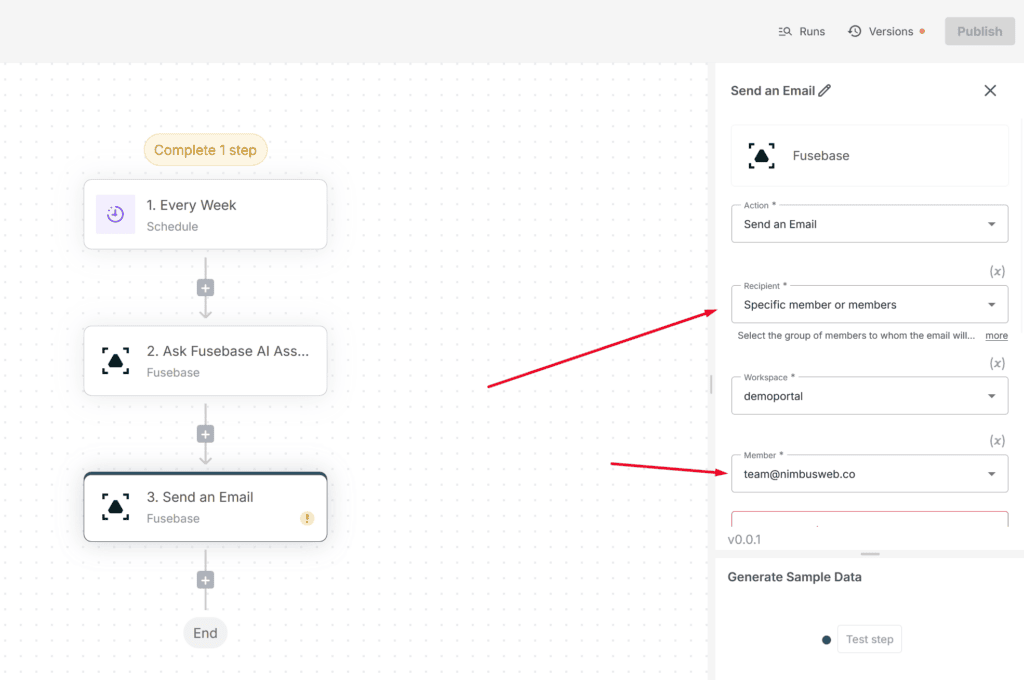Select the Ask Fusebase AI Assistant step
This screenshot has width=1024, height=680.
click(205, 361)
